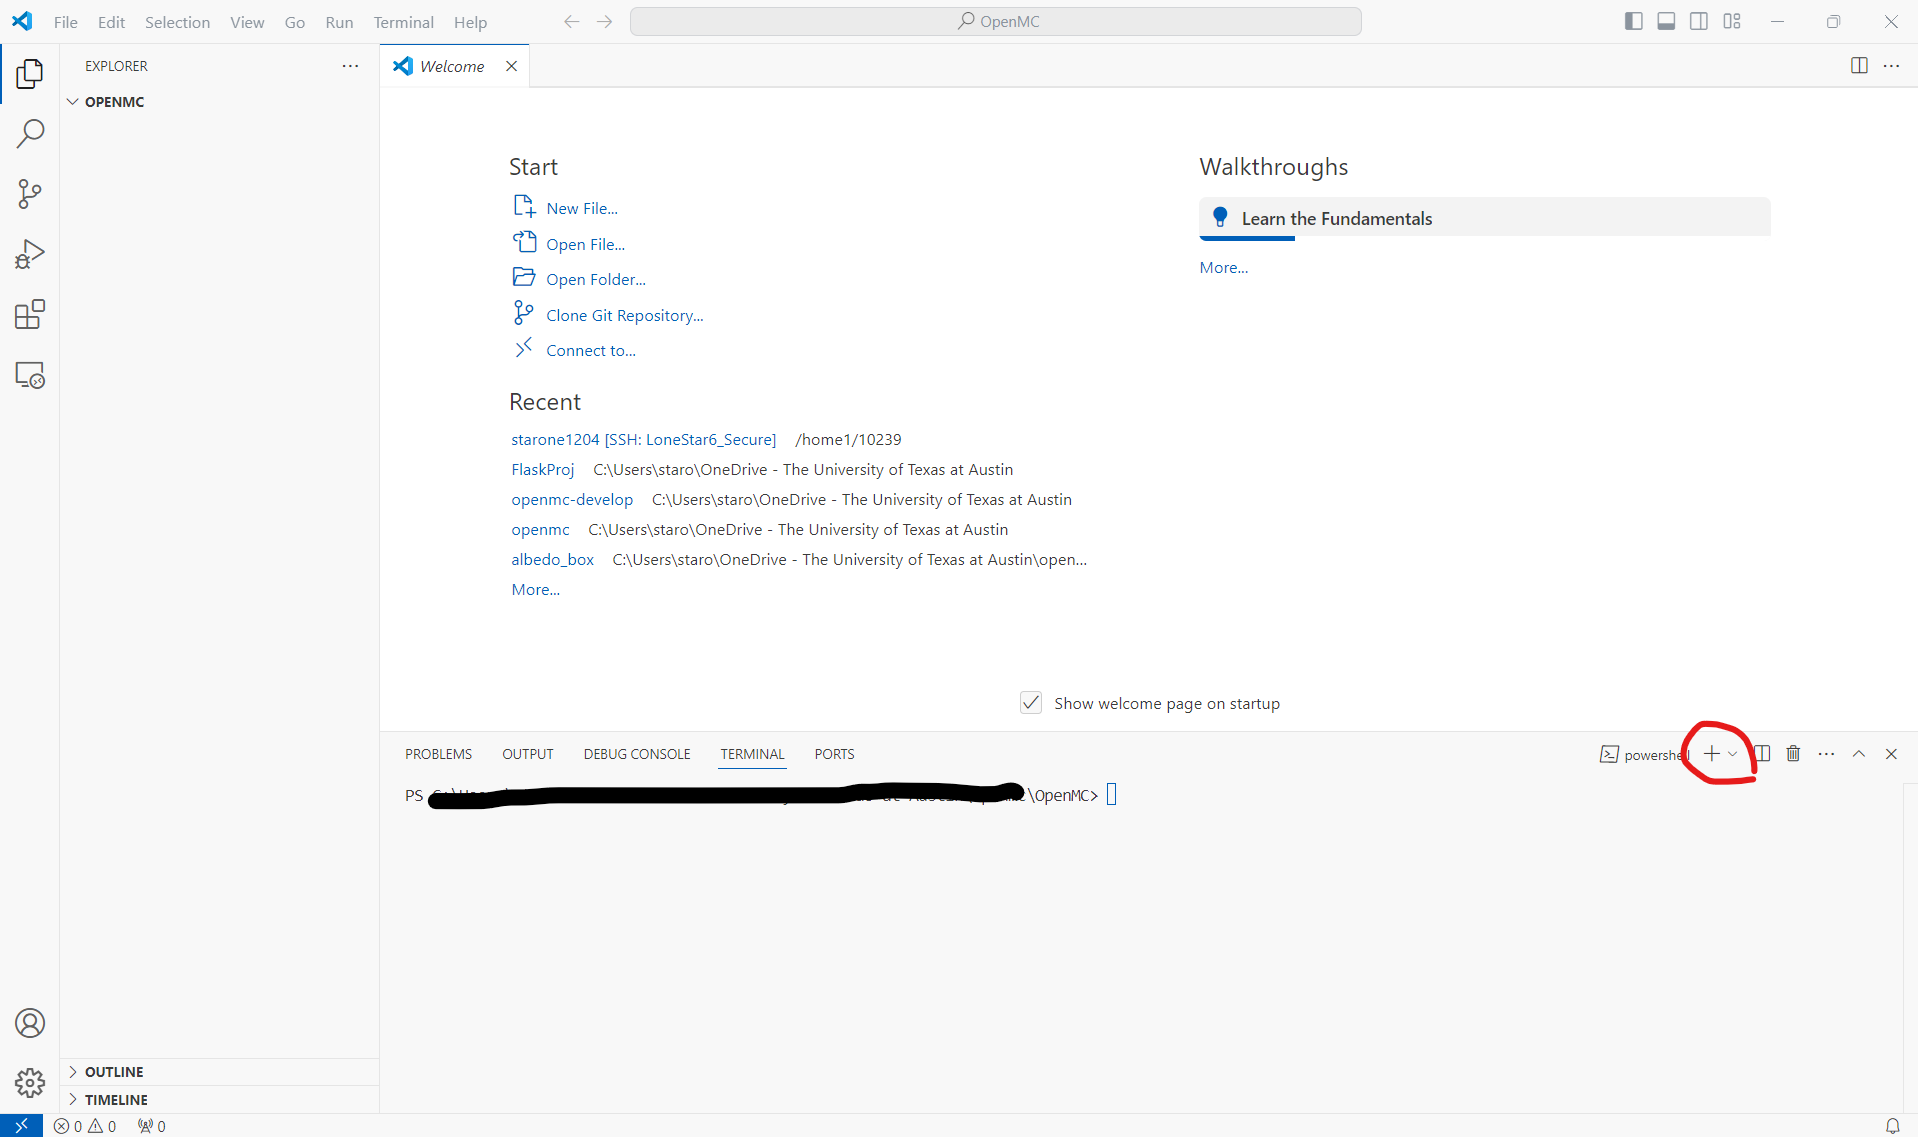Click the OpenMC command center search box

996,21
